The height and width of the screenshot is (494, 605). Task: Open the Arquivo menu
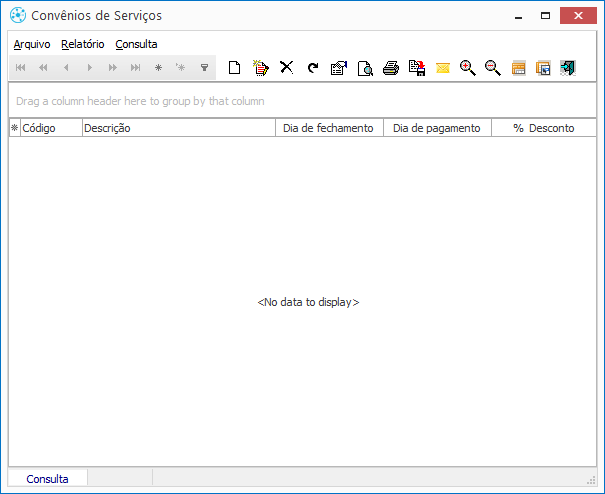[32, 44]
